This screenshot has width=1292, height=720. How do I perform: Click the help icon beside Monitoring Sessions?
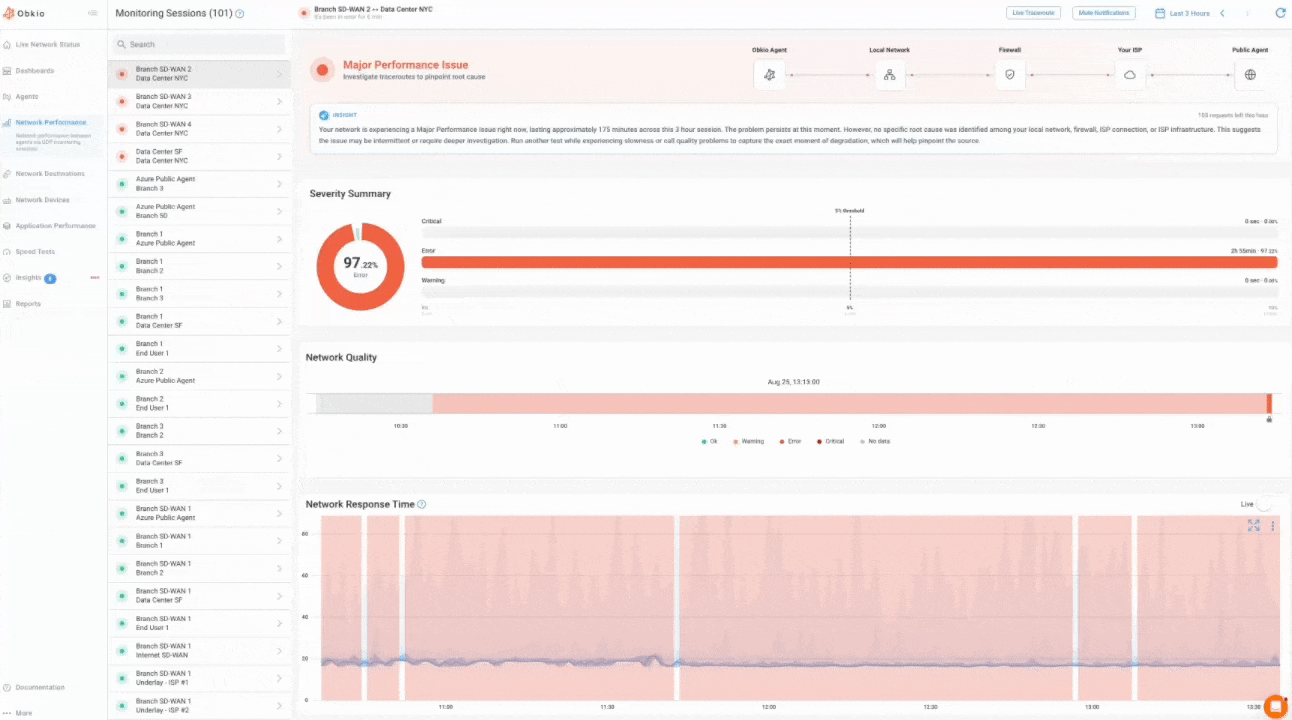click(239, 14)
